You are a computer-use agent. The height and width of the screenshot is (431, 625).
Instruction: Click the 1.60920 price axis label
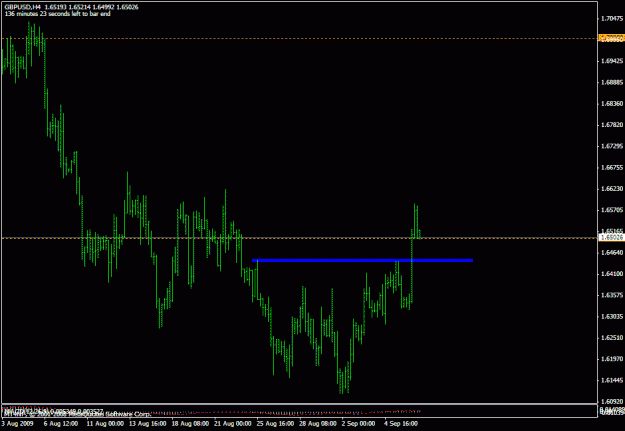pyautogui.click(x=612, y=401)
